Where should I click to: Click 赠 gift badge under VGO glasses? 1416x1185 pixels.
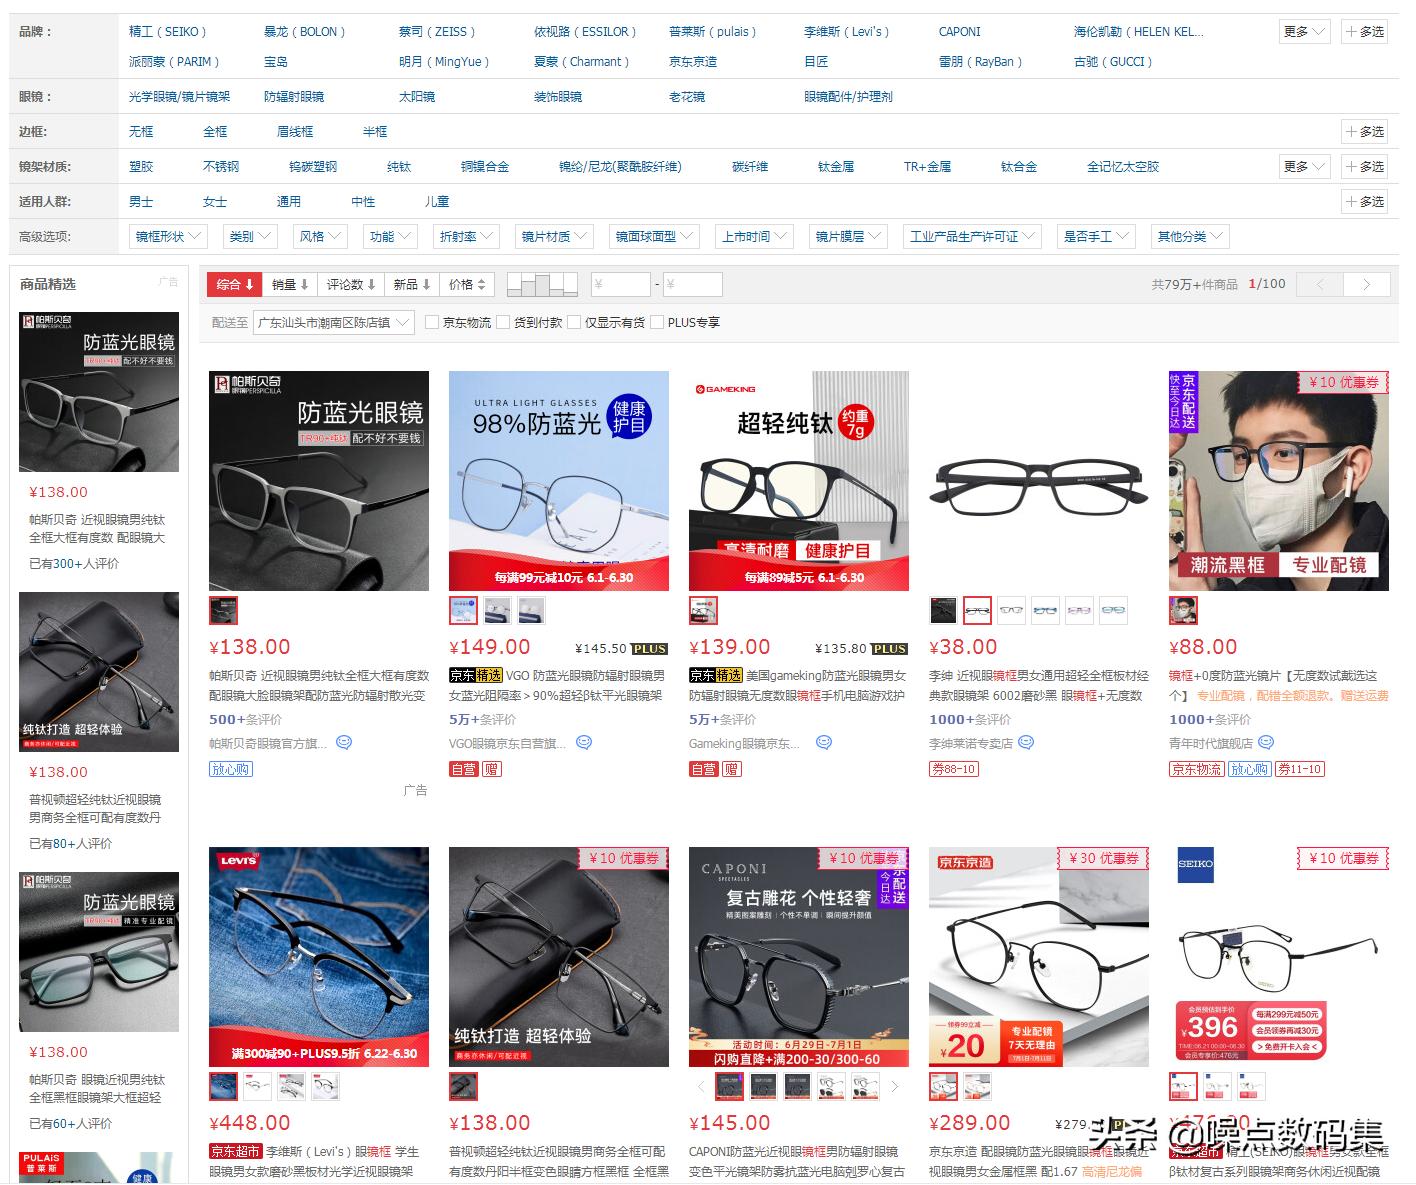(x=491, y=769)
